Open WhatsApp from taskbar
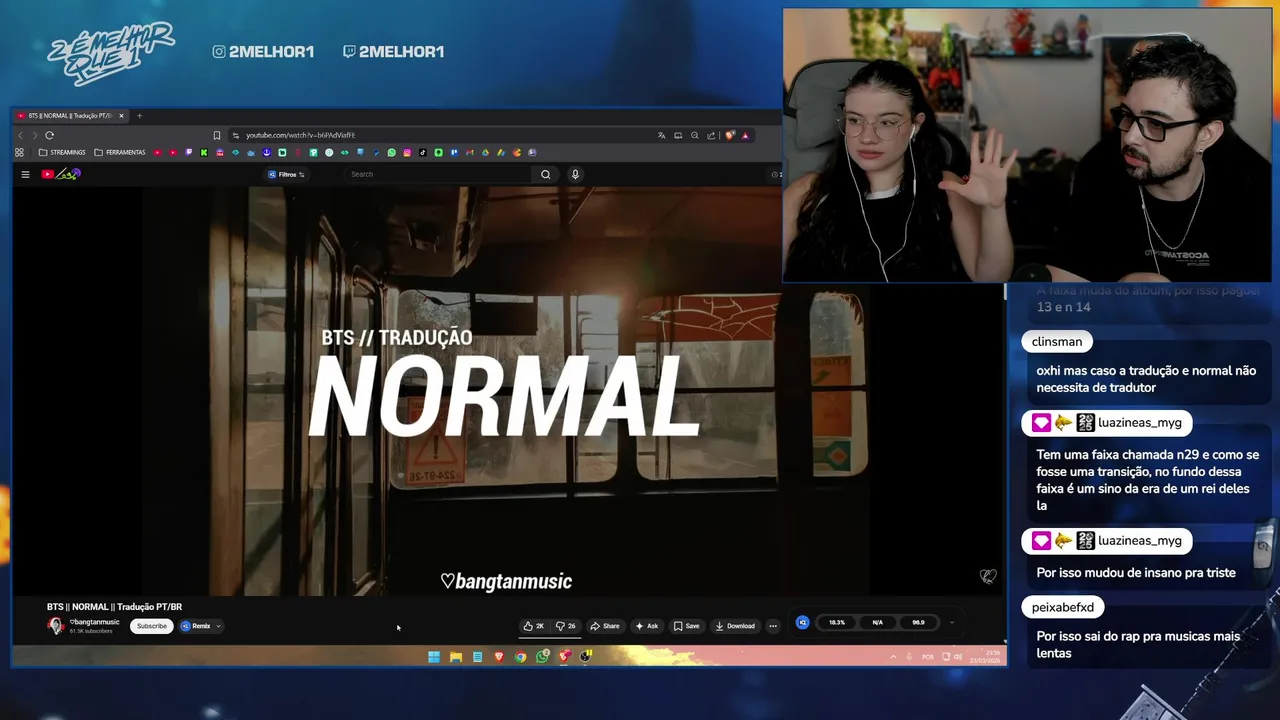1280x720 pixels. click(x=542, y=657)
